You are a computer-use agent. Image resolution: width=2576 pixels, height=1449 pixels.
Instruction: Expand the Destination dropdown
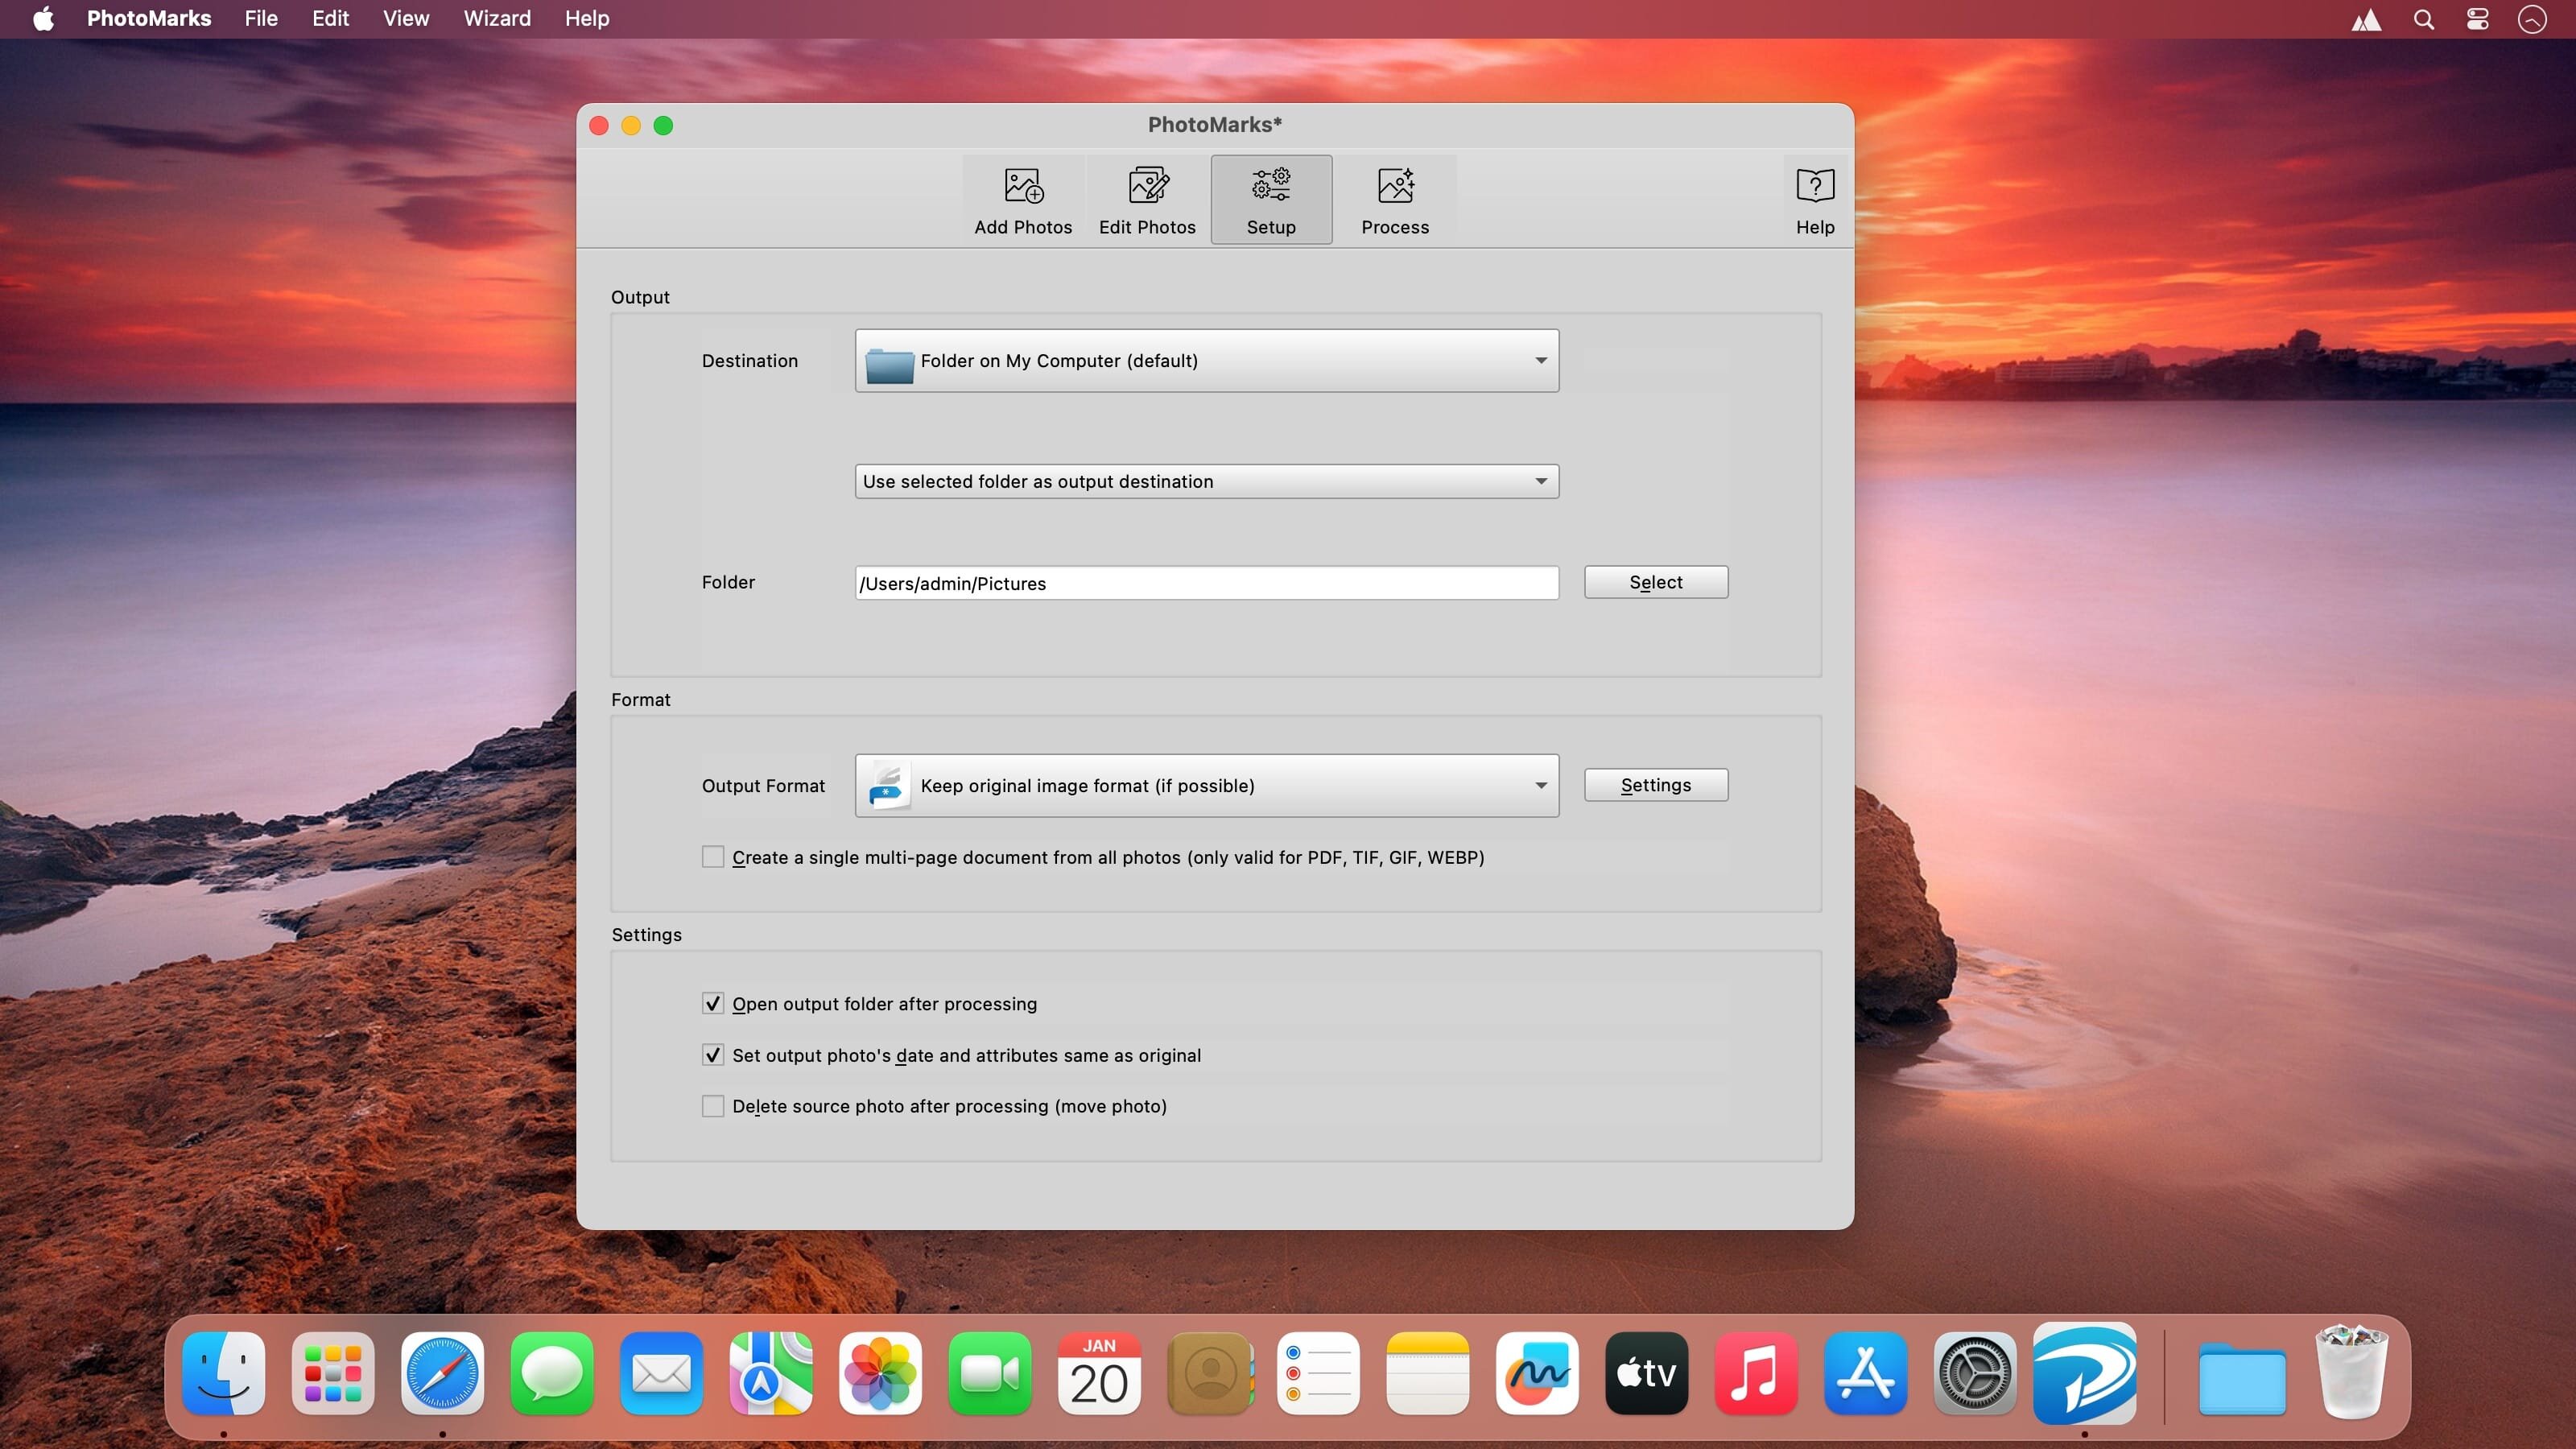point(1206,361)
